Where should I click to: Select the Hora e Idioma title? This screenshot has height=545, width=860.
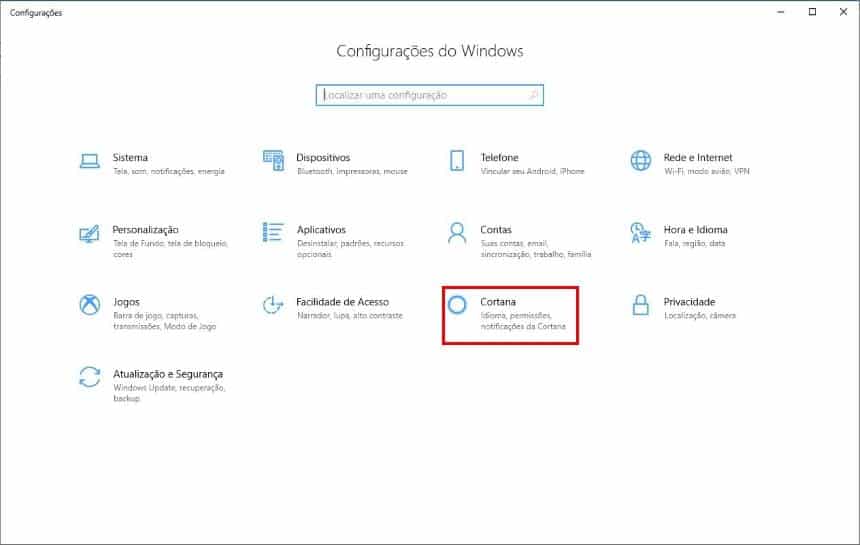[695, 230]
